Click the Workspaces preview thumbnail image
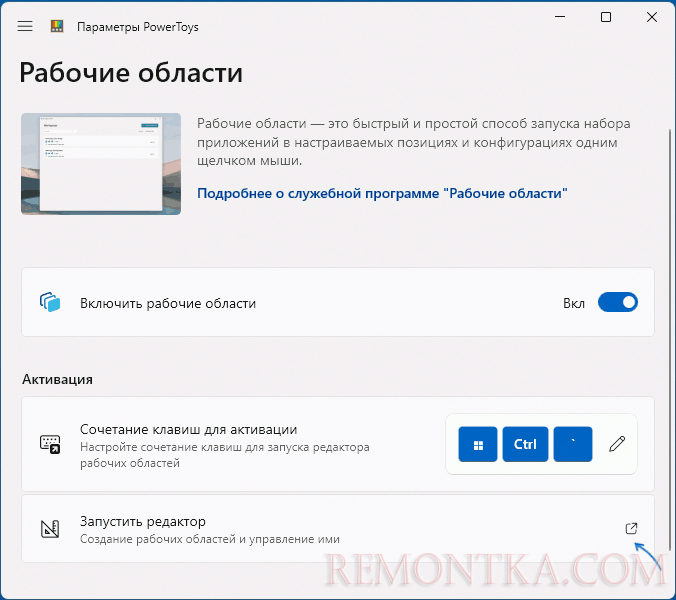Image resolution: width=676 pixels, height=600 pixels. (x=101, y=164)
